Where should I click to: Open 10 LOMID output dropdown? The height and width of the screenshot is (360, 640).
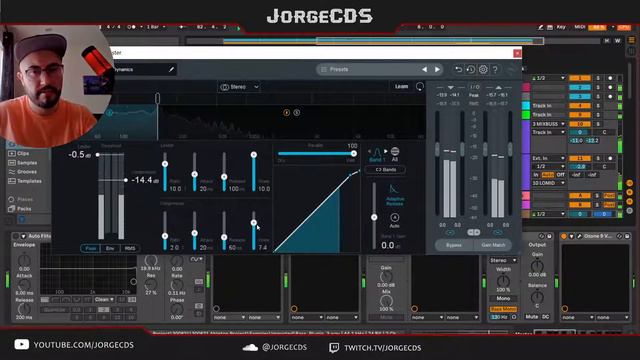[549, 183]
